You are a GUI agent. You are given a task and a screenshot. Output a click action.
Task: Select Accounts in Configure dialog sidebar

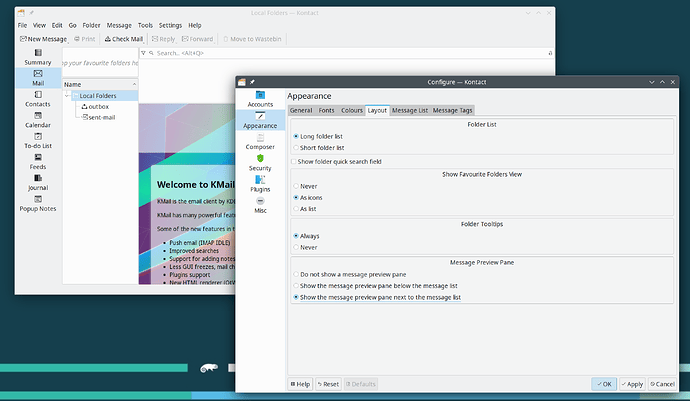coord(260,99)
